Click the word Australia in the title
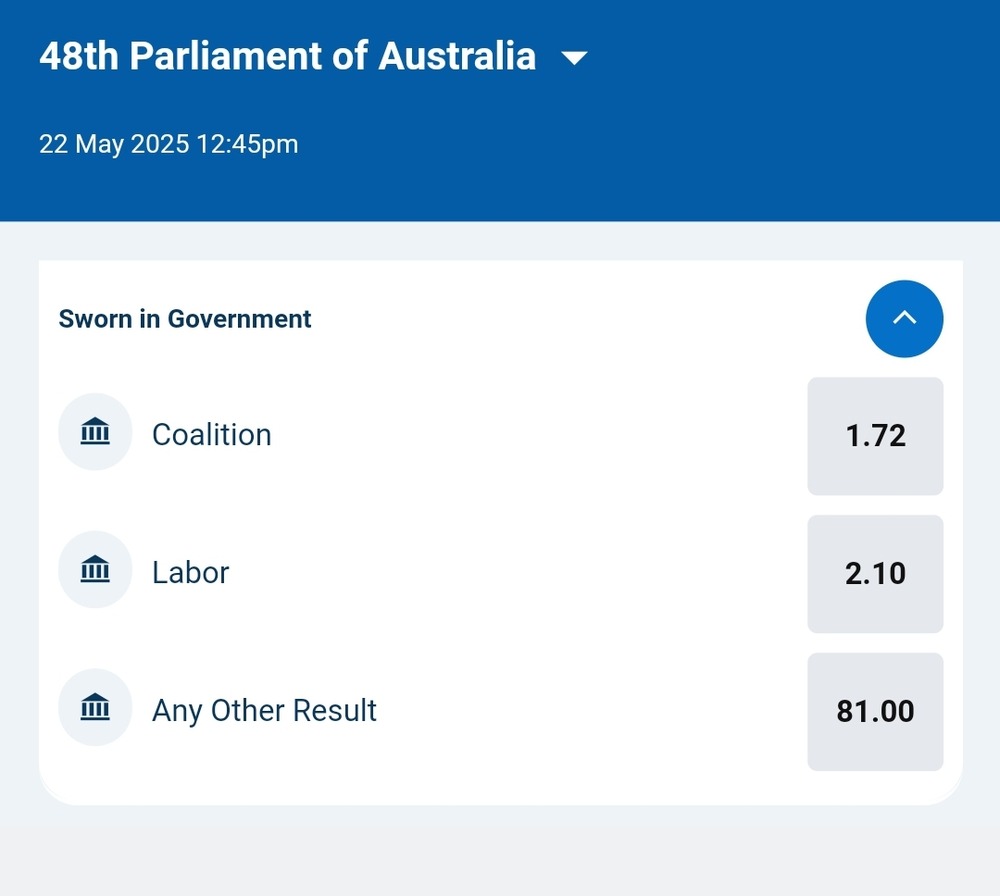The height and width of the screenshot is (896, 1000). point(457,56)
